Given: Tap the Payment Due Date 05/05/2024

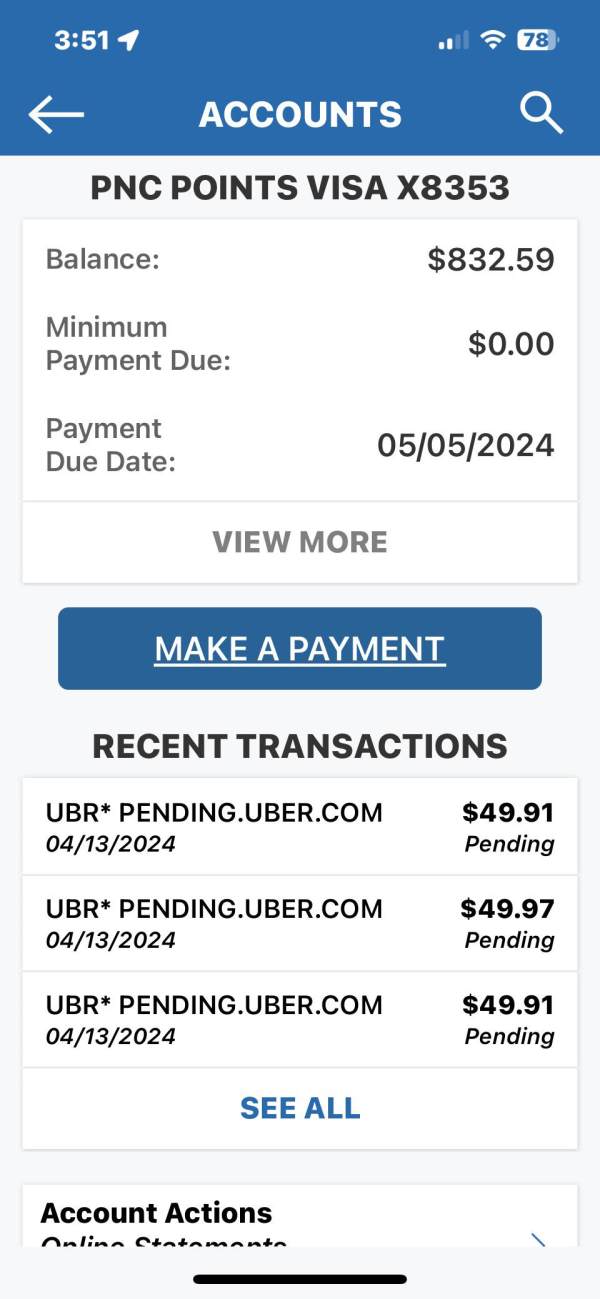Looking at the screenshot, I should click(x=466, y=445).
